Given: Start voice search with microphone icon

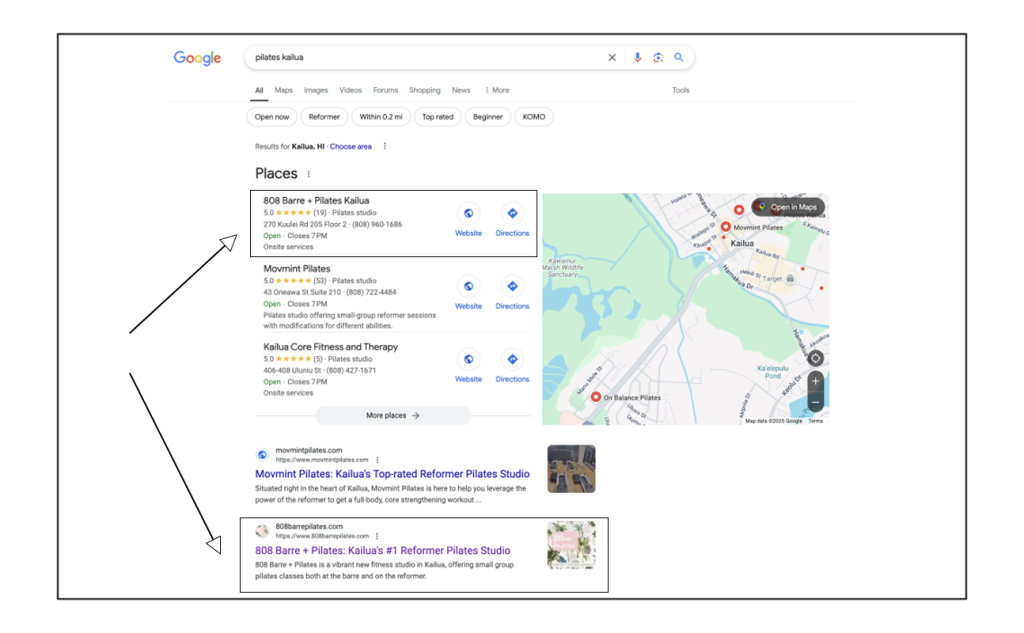Looking at the screenshot, I should click(637, 57).
